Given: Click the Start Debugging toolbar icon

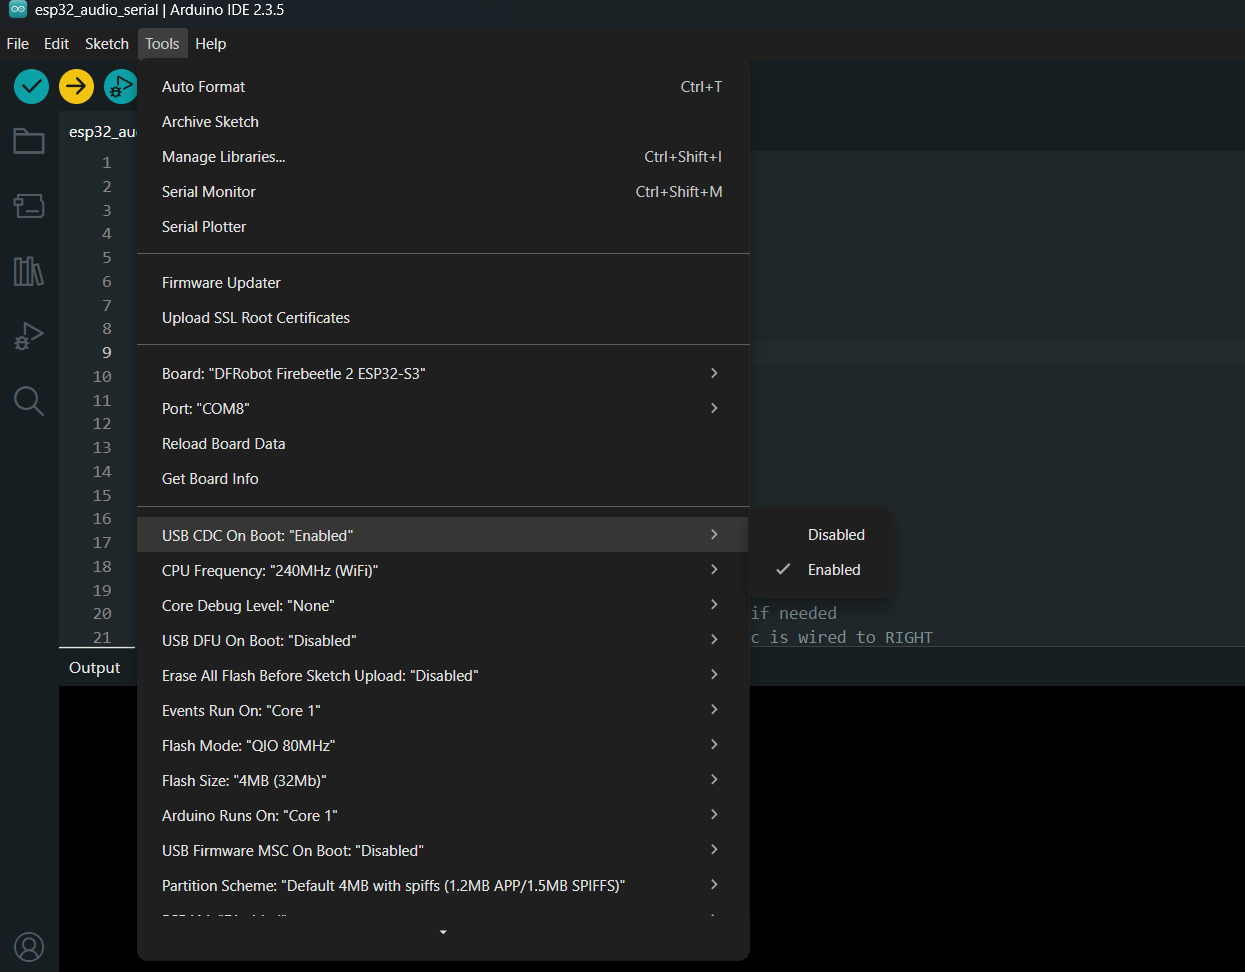Looking at the screenshot, I should tap(120, 86).
